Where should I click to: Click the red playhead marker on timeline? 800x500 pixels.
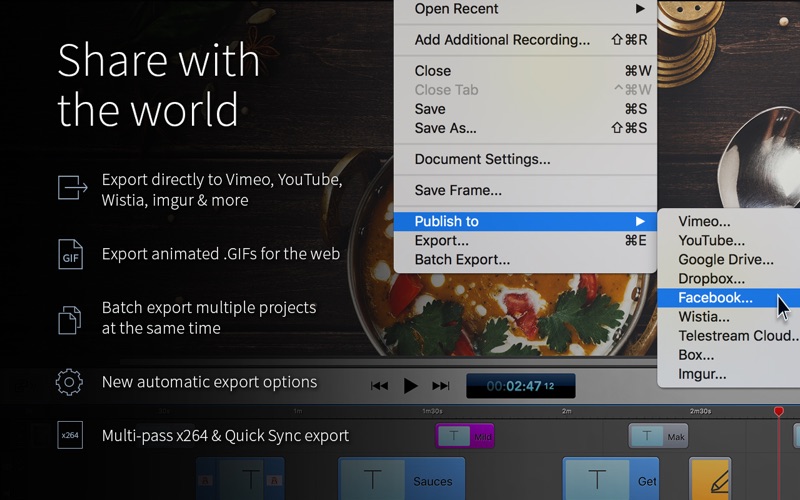coord(779,412)
